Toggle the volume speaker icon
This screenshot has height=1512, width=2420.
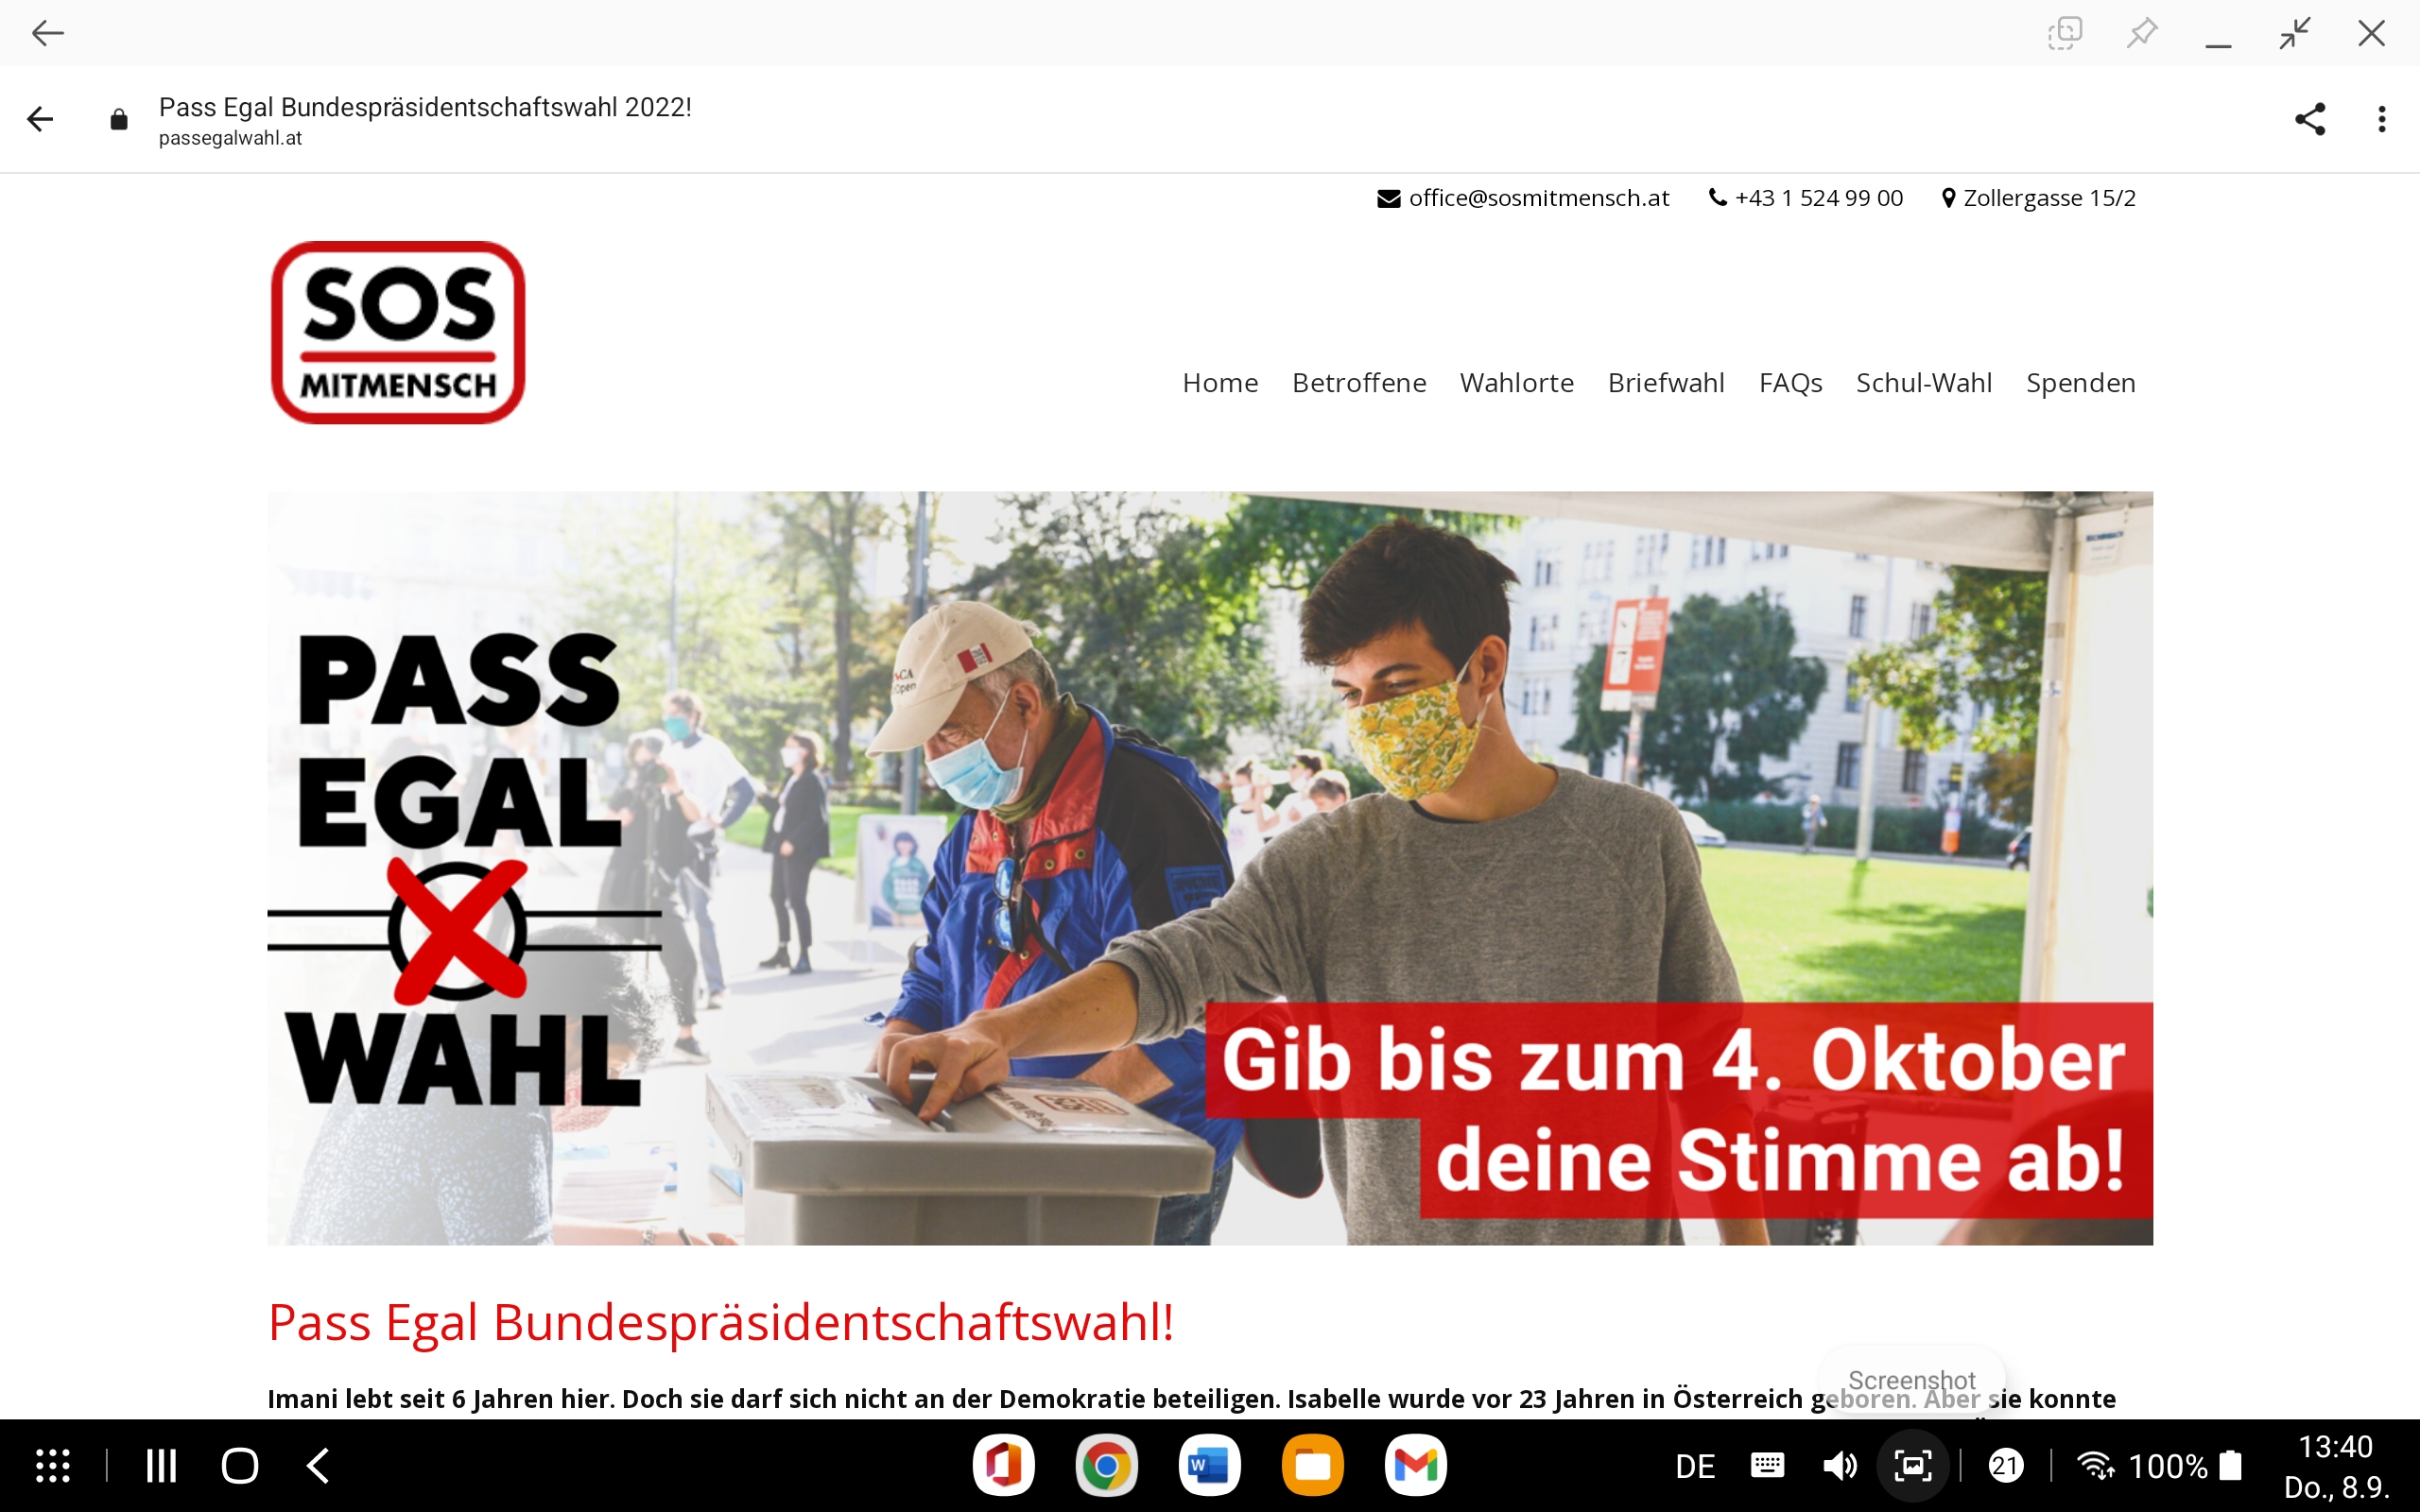(1838, 1466)
